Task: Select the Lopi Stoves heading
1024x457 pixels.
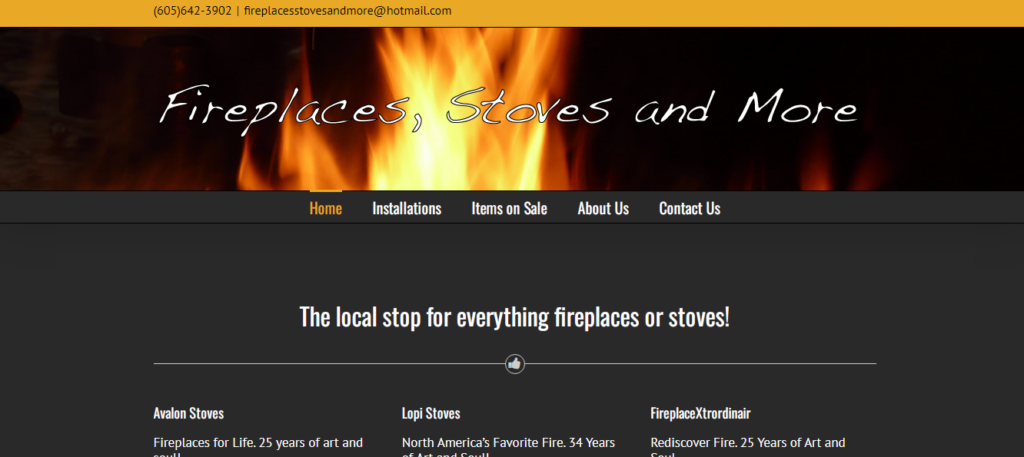Action: click(431, 413)
